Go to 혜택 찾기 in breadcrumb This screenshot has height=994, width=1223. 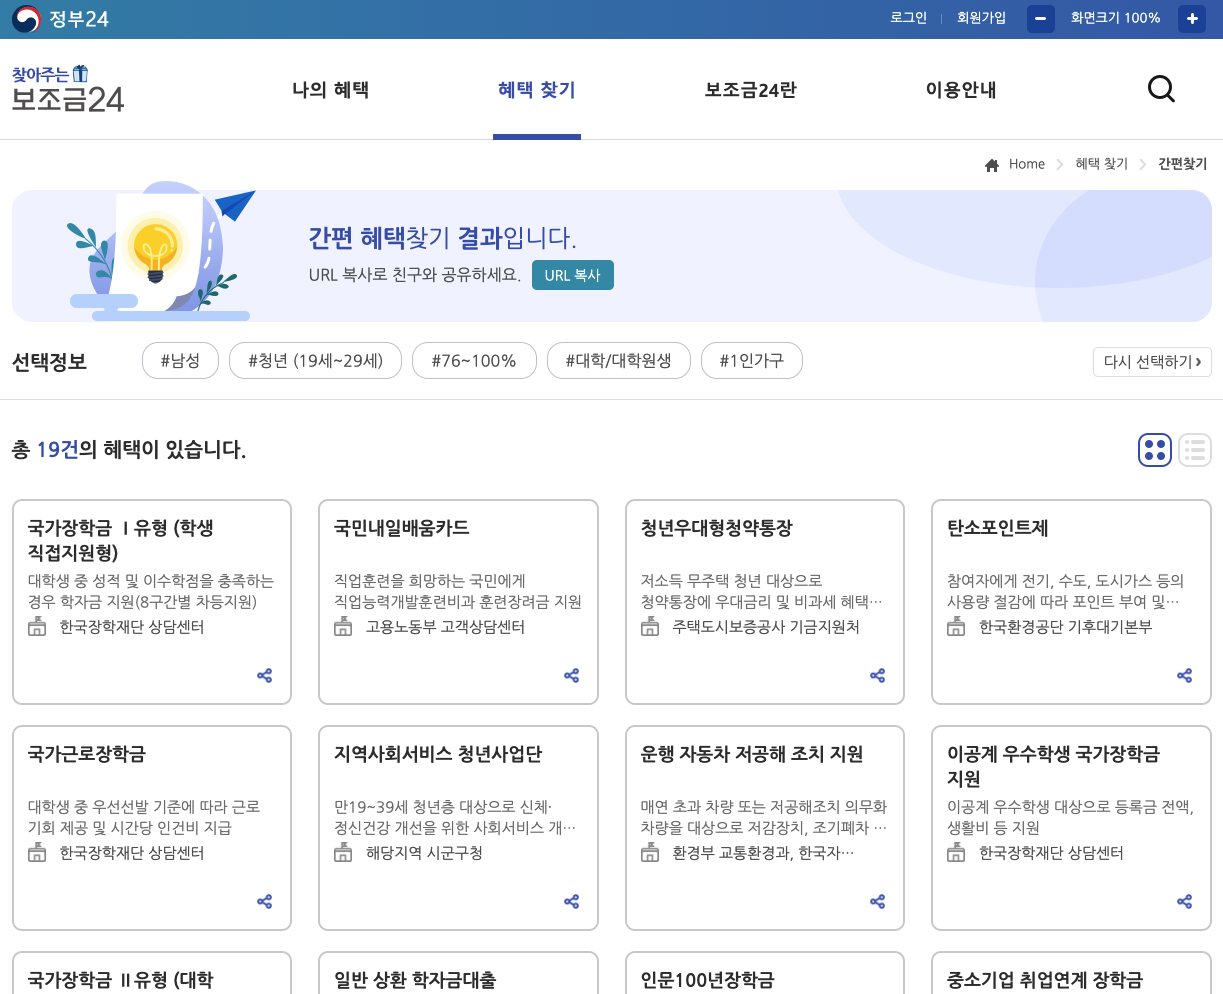pos(1101,164)
